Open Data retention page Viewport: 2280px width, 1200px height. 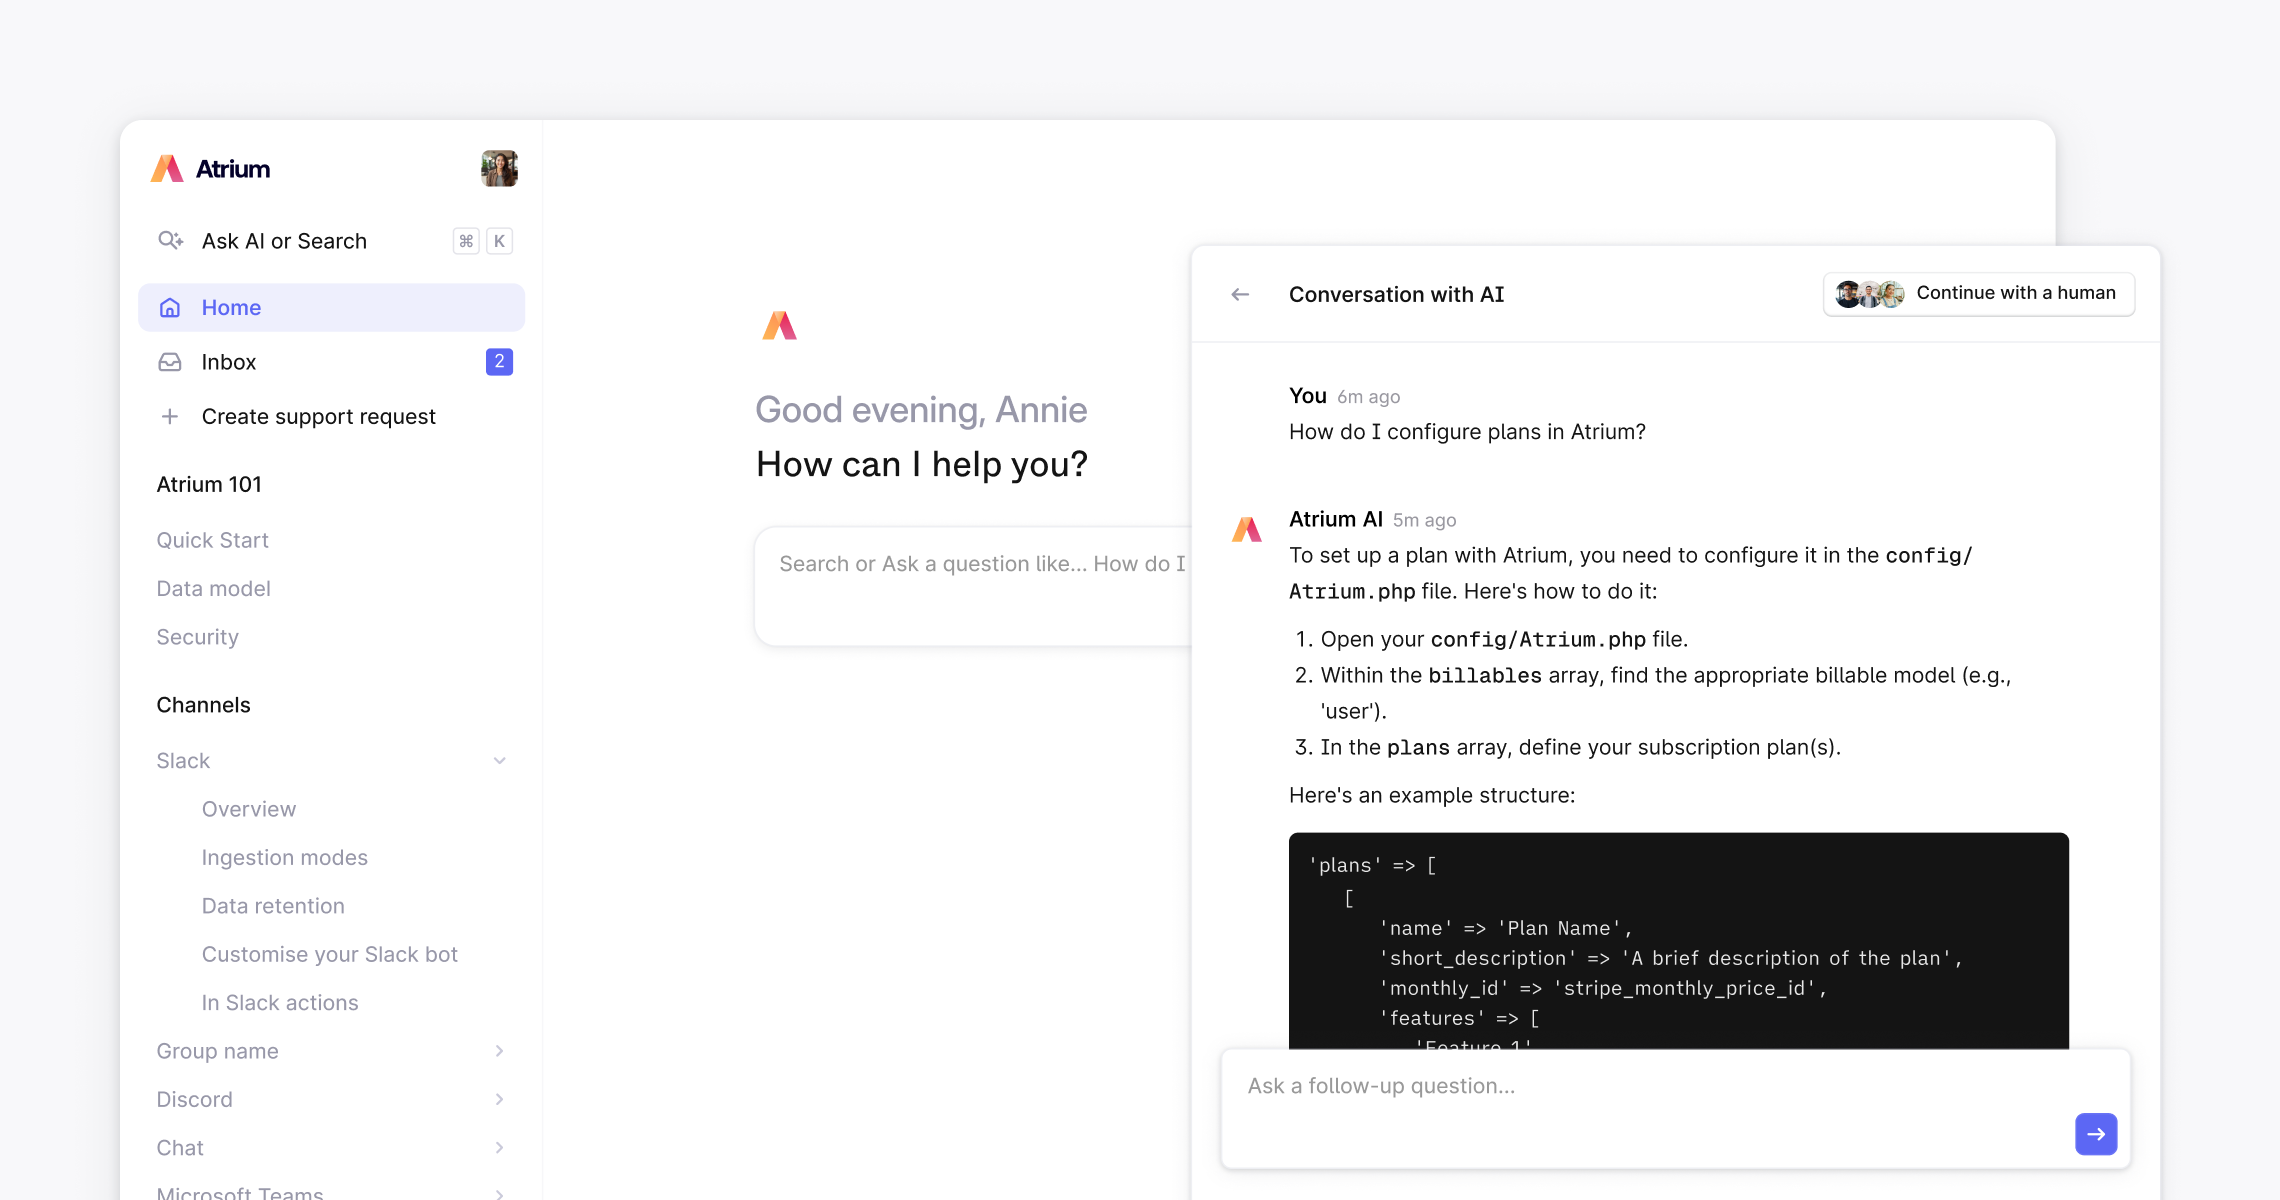pyautogui.click(x=273, y=906)
